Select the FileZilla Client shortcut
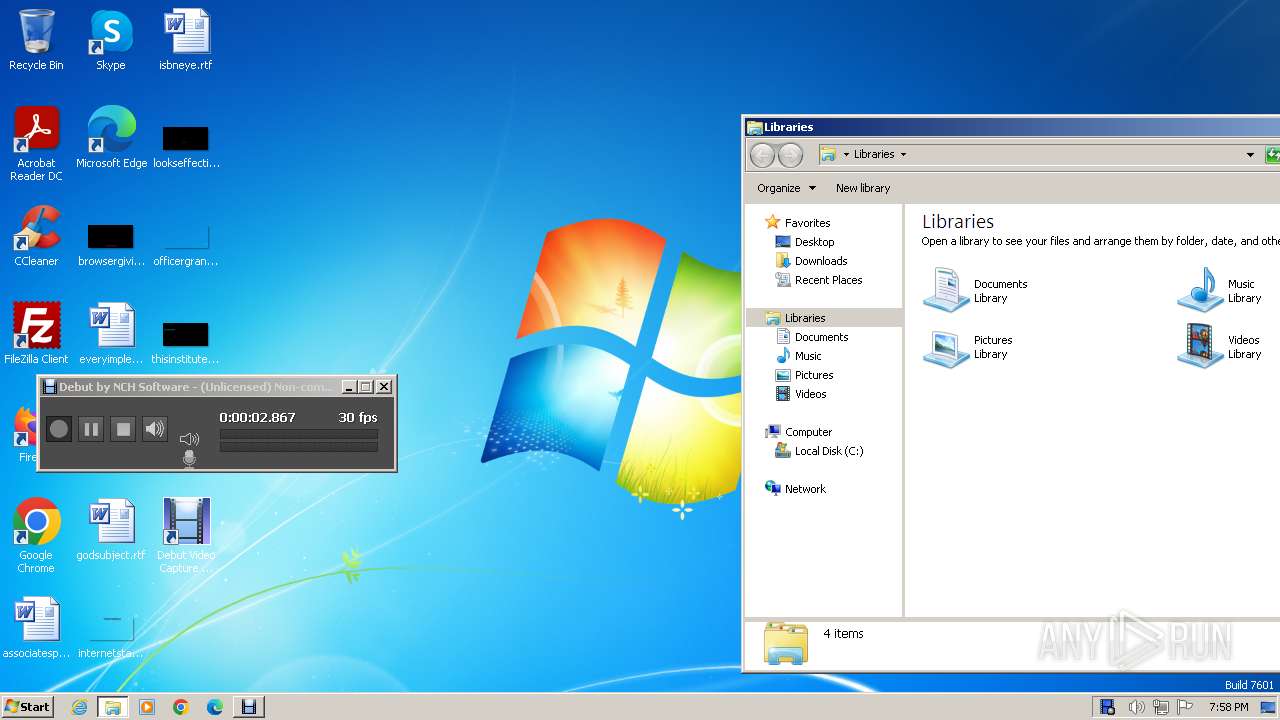 pyautogui.click(x=36, y=334)
